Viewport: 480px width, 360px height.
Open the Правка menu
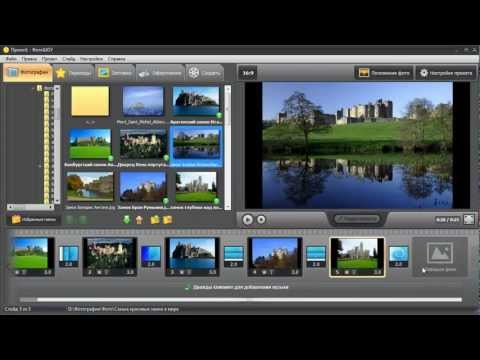[x=29, y=59]
